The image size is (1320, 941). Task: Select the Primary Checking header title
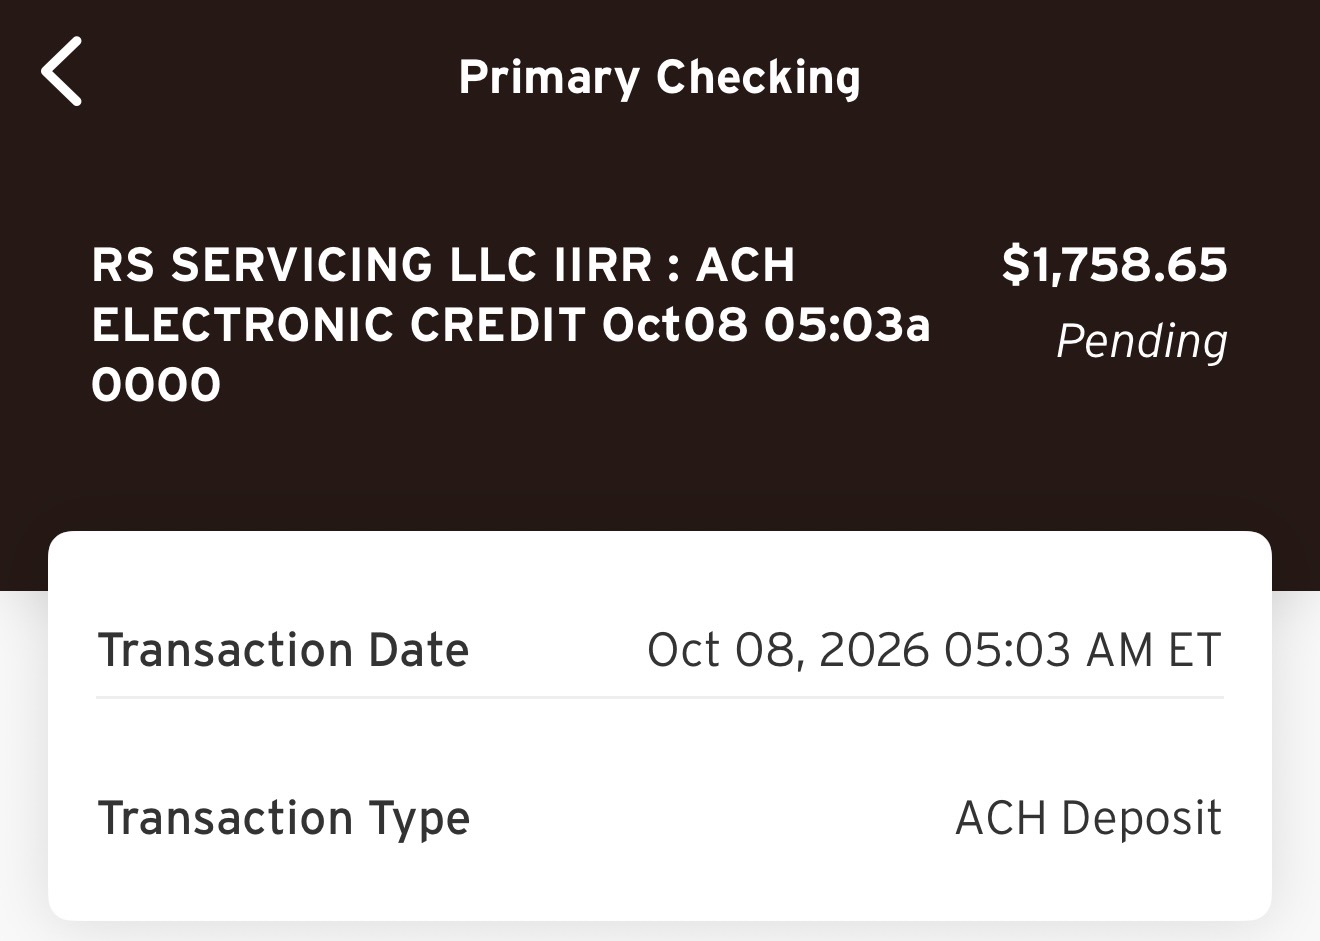659,78
